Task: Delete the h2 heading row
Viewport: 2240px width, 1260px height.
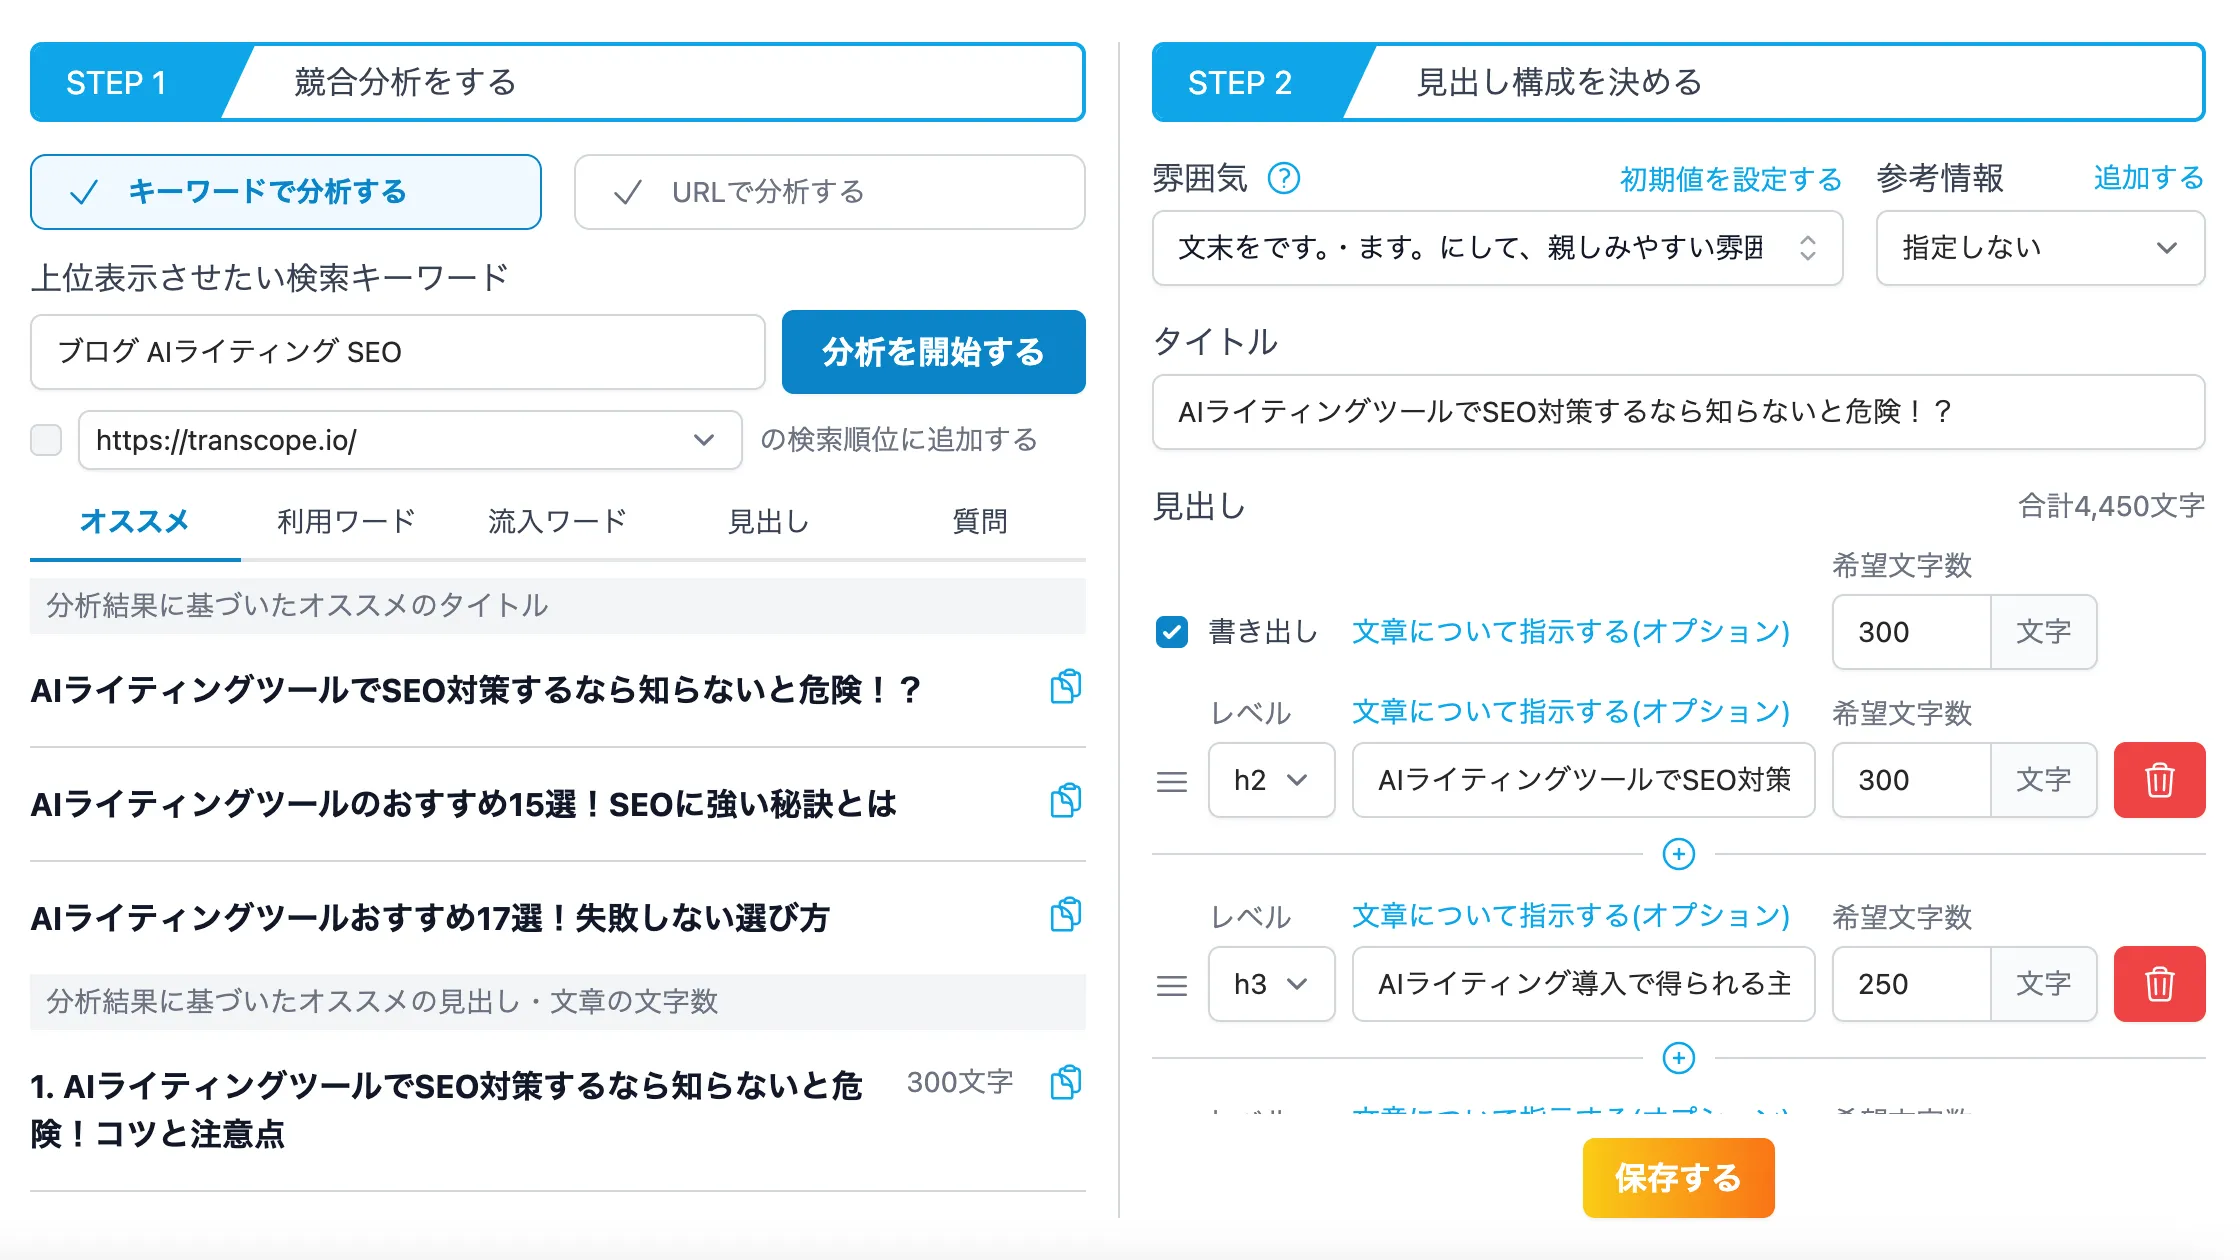Action: 2159,780
